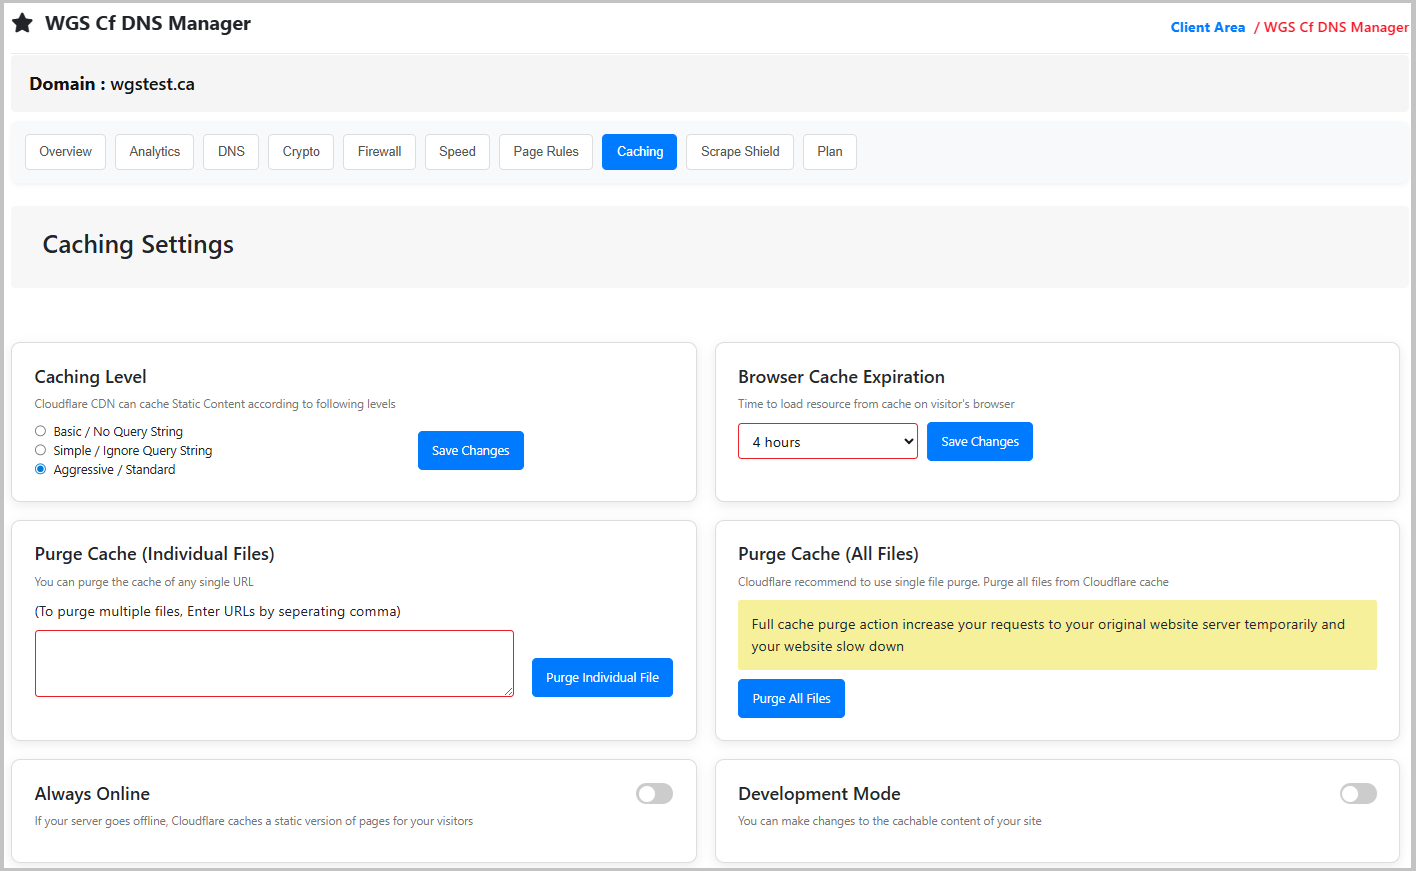Focus the purge URLs text area

point(274,663)
